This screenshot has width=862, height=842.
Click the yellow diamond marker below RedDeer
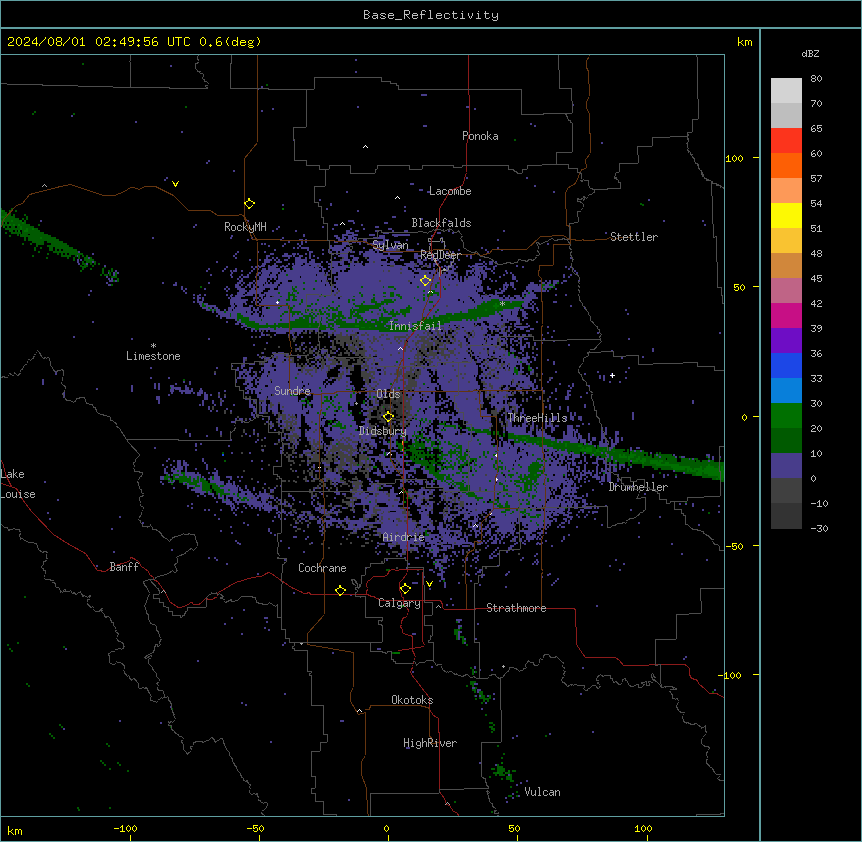point(426,281)
